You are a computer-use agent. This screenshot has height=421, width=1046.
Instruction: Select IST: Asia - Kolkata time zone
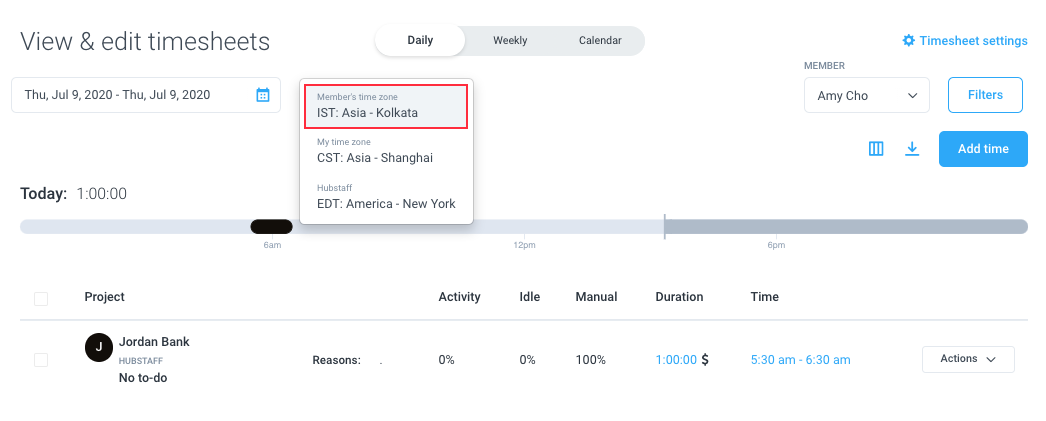point(386,106)
